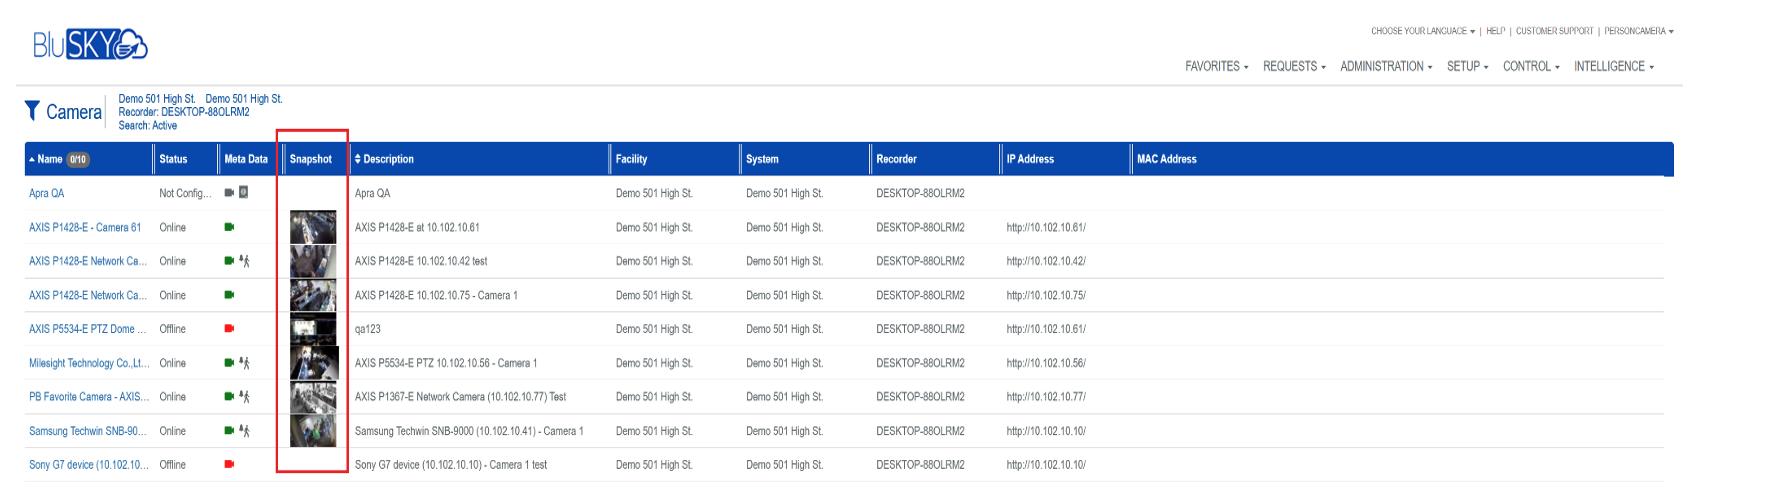
Task: Click green camera icon in Milesight Technology row
Action: click(229, 363)
